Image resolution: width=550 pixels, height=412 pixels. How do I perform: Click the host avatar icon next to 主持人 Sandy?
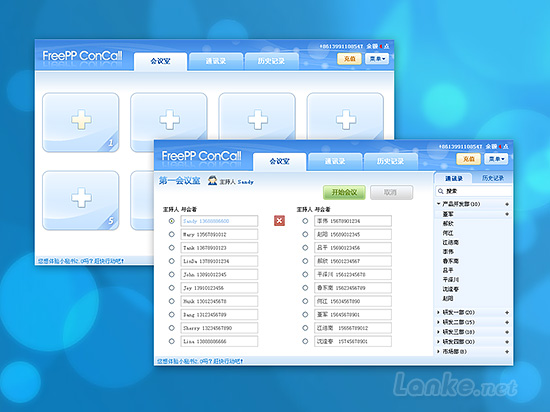click(x=212, y=181)
